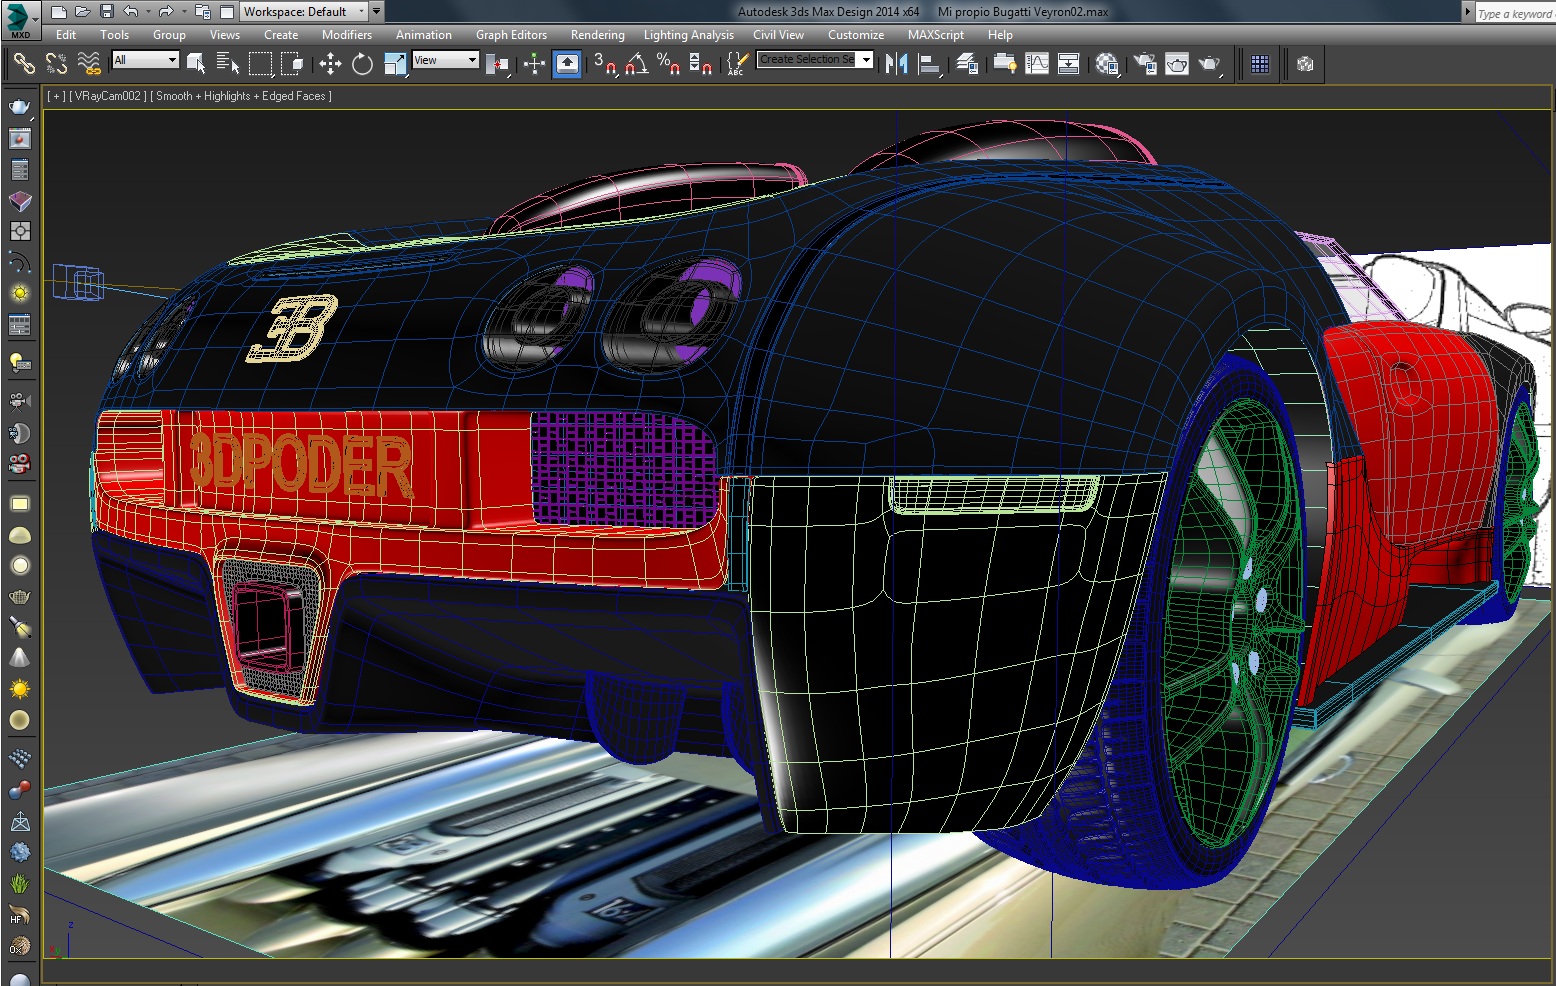Click the Align tool
Image resolution: width=1556 pixels, height=986 pixels.
[x=929, y=64]
